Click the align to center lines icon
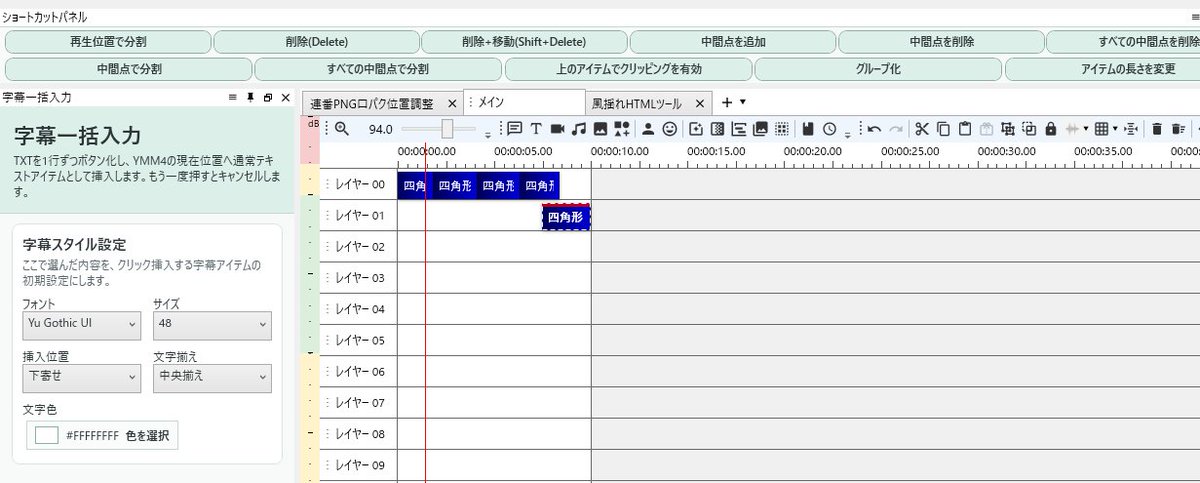This screenshot has width=1200, height=483. 1132,129
